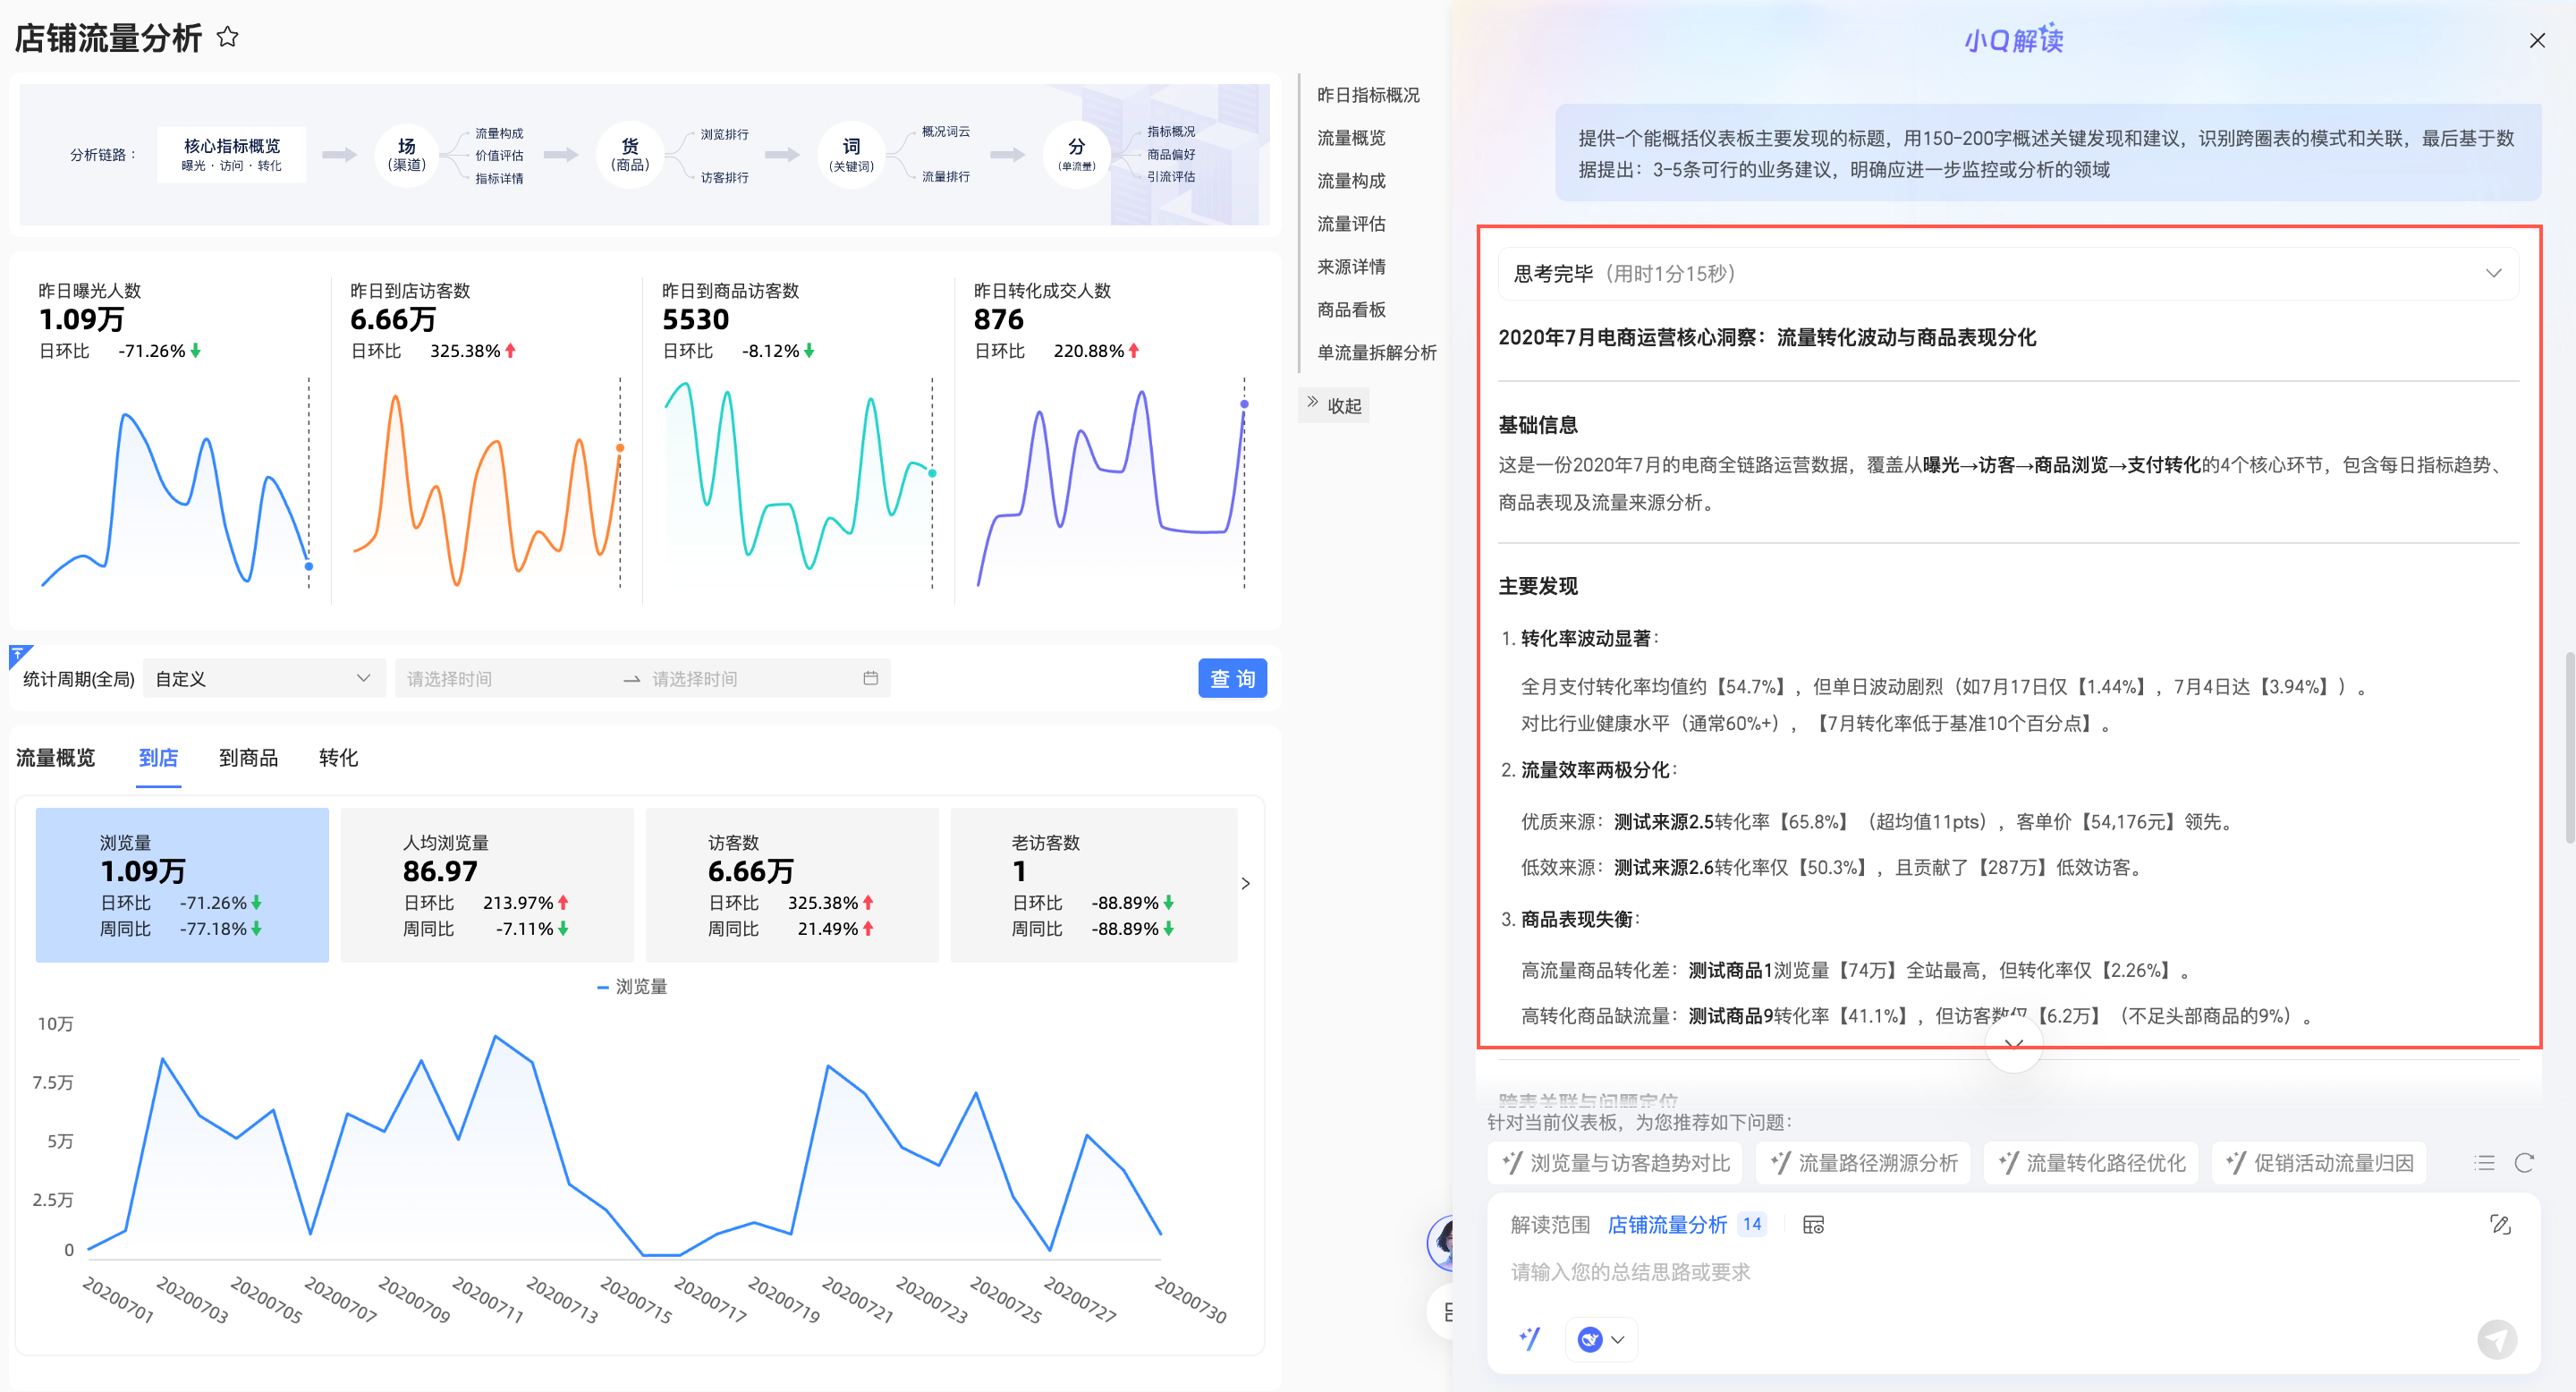Screen dimensions: 2576x1392
Task: Switch to the 转化 tab
Action: 338,758
